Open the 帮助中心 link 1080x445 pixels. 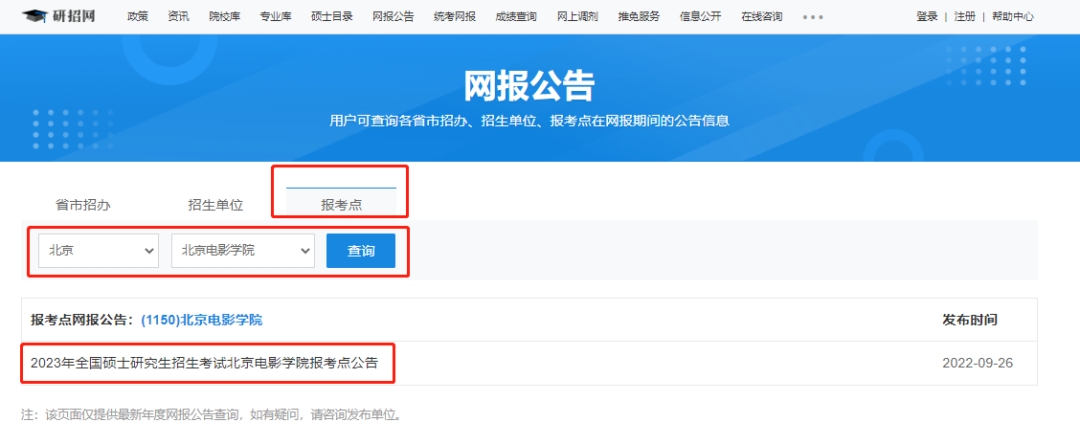(x=1012, y=17)
